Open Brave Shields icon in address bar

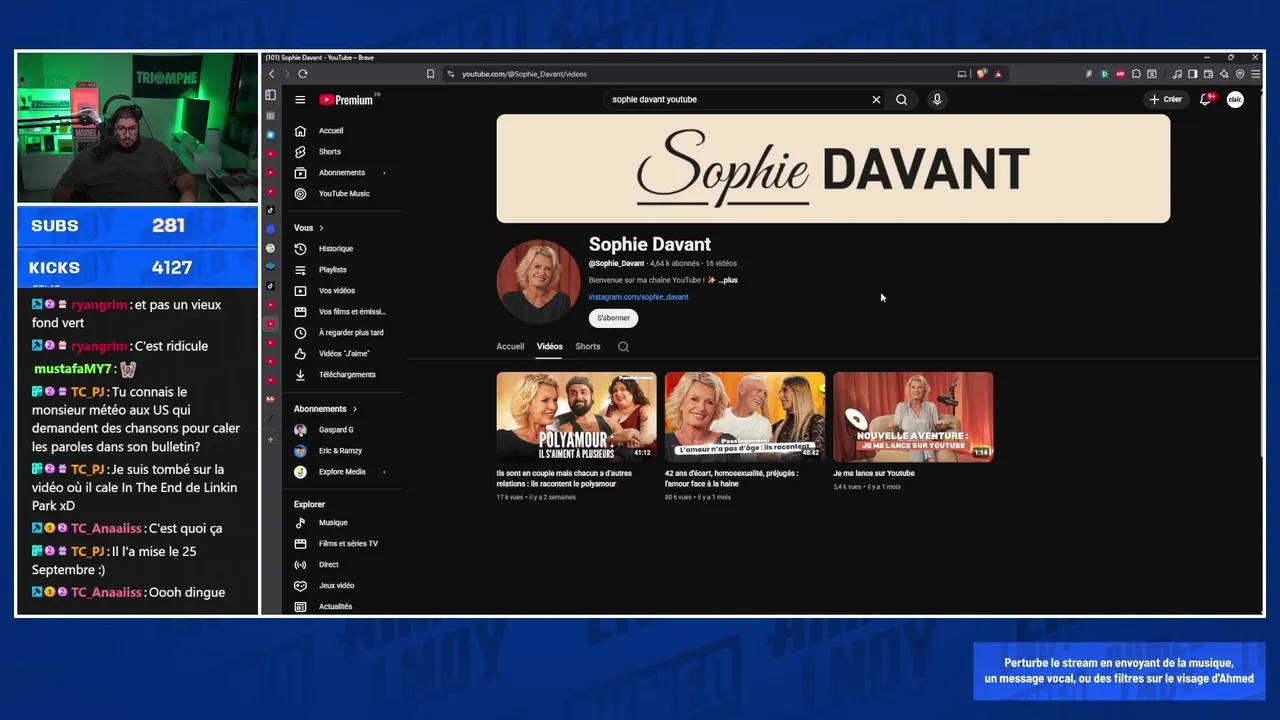point(982,74)
